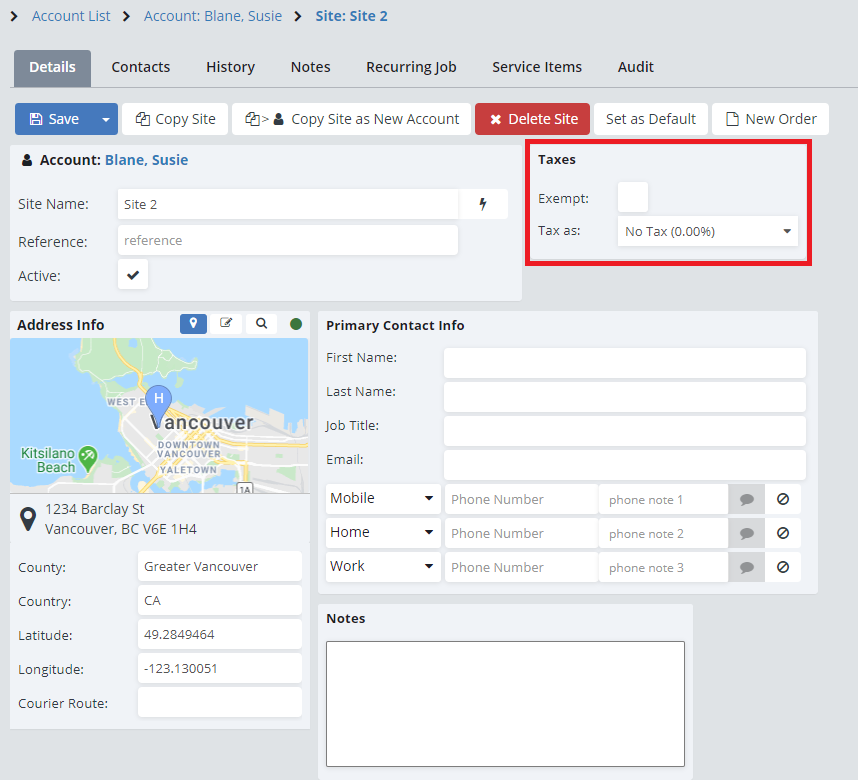Open the Service Items tab
Image resolution: width=858 pixels, height=780 pixels.
[x=536, y=67]
